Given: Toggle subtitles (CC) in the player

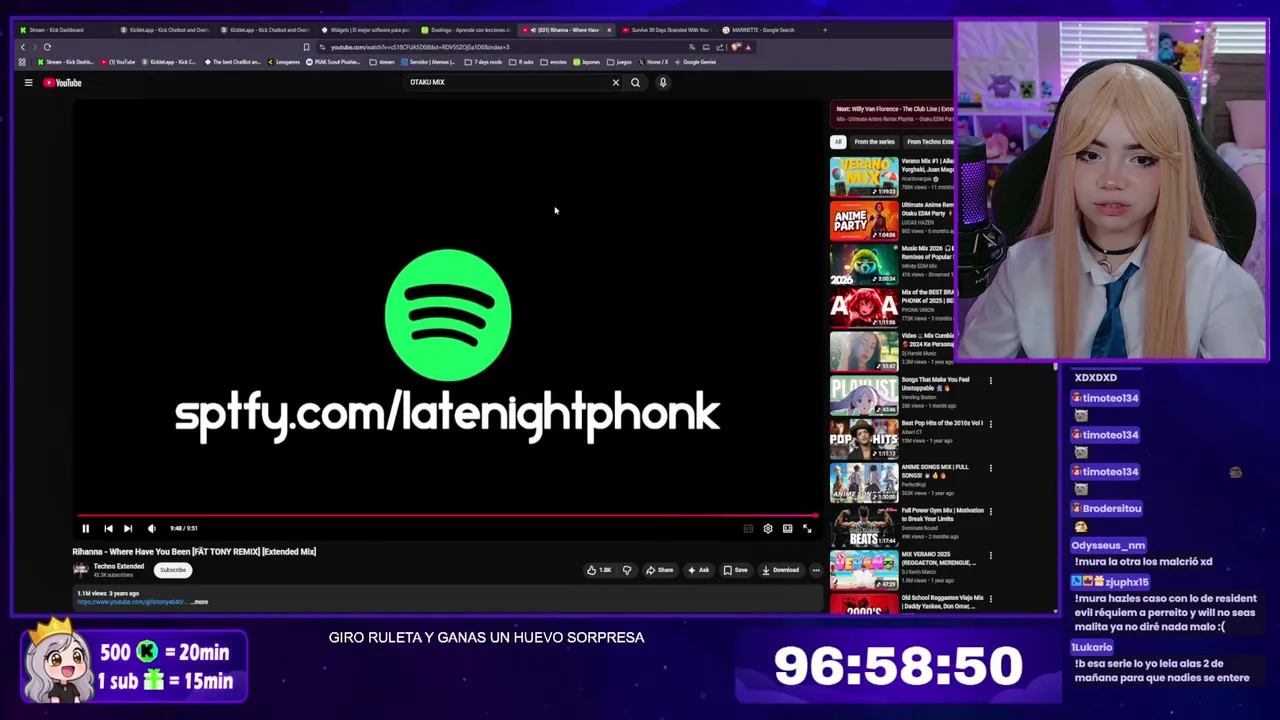Looking at the screenshot, I should point(748,528).
